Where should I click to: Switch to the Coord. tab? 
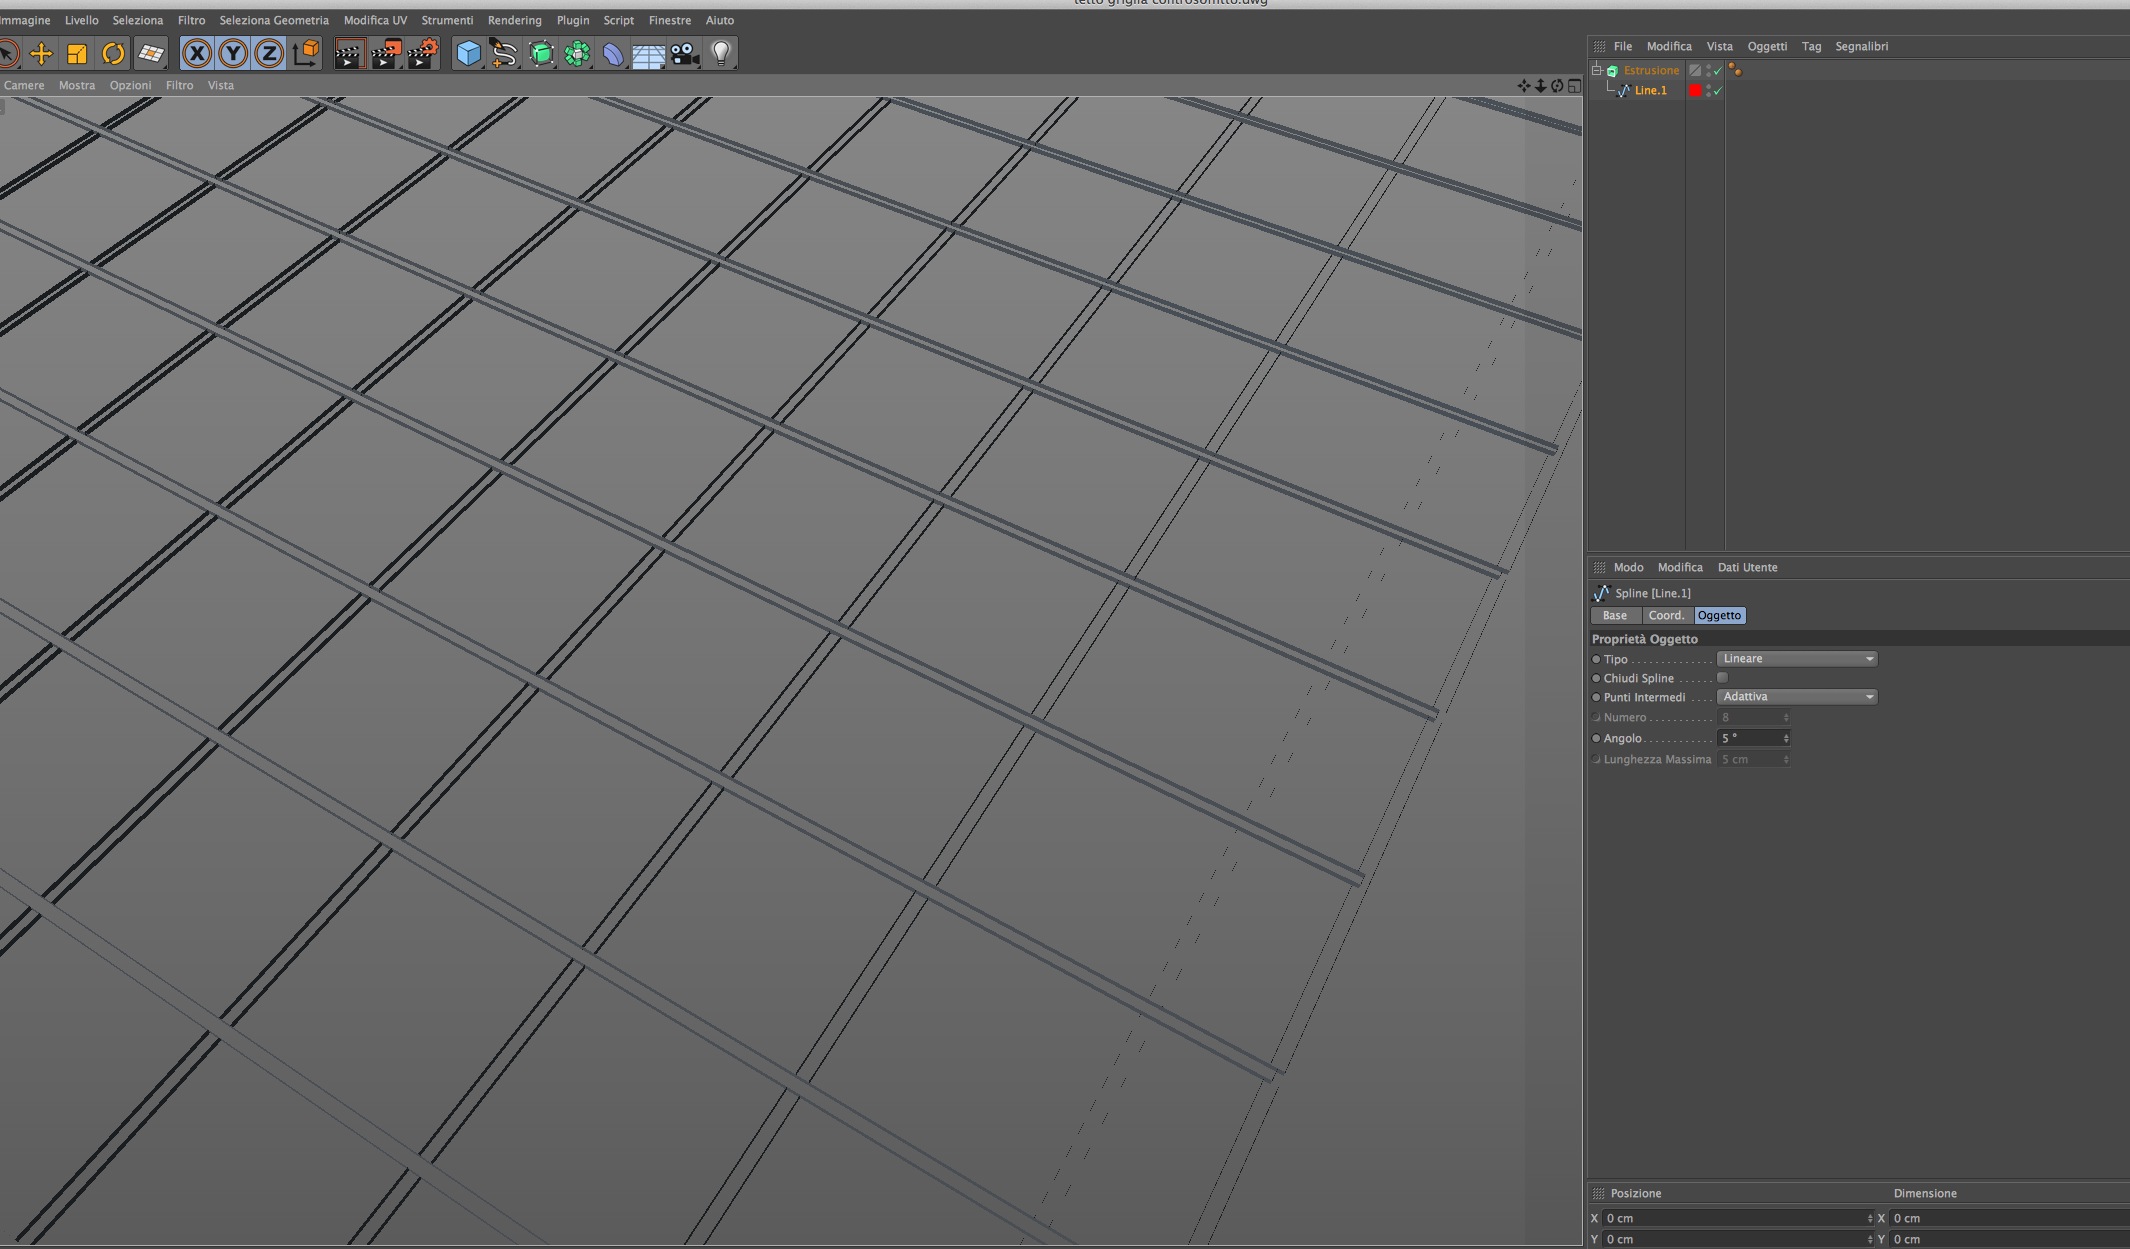(1666, 616)
